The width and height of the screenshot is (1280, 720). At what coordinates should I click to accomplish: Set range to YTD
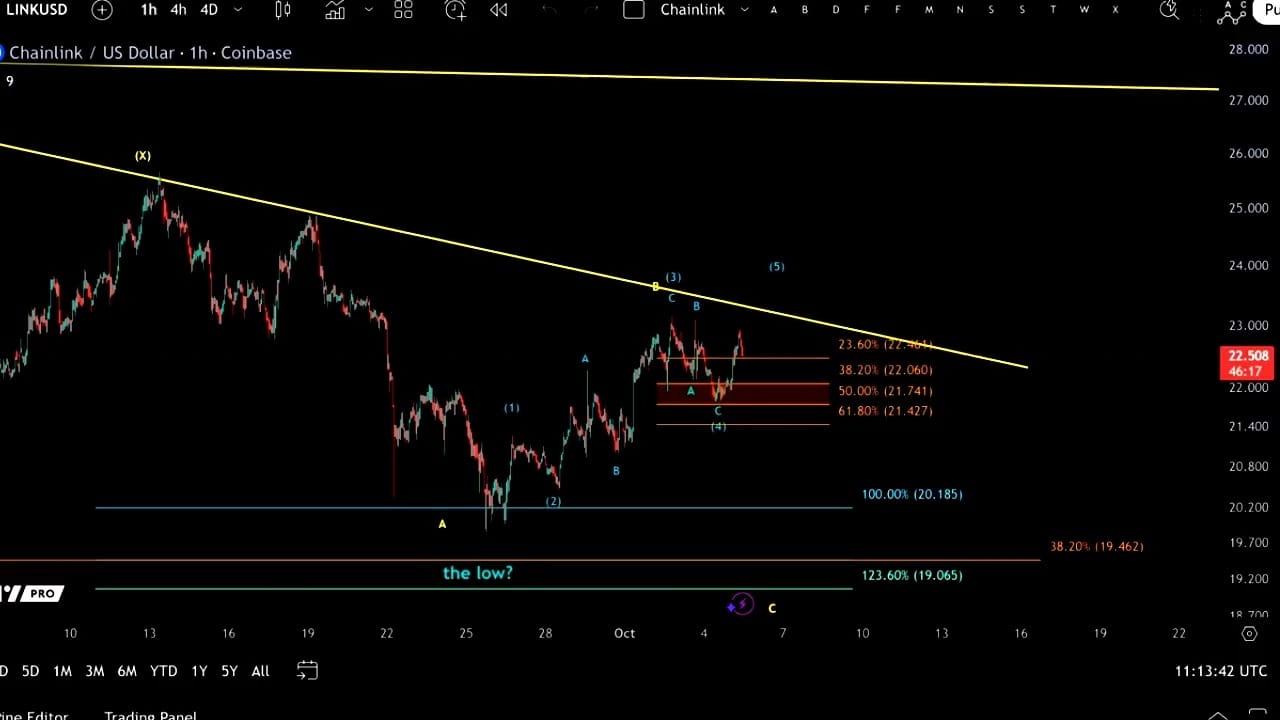coord(163,671)
